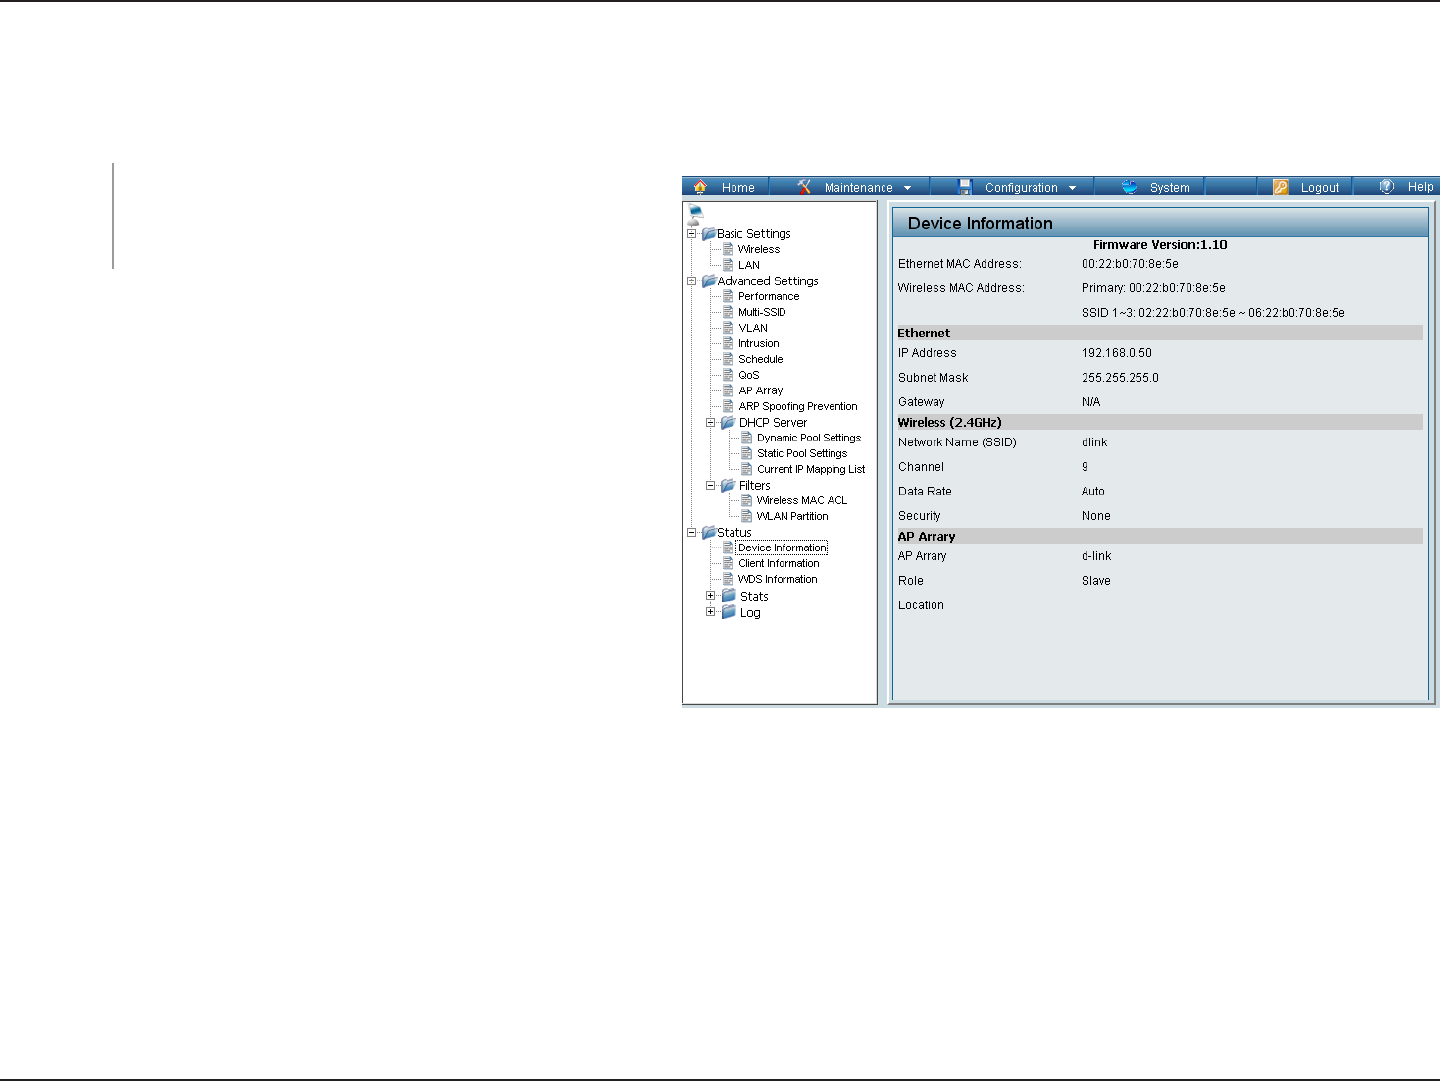
Task: Click the DHCP Server folder icon
Action: pyautogui.click(x=728, y=422)
